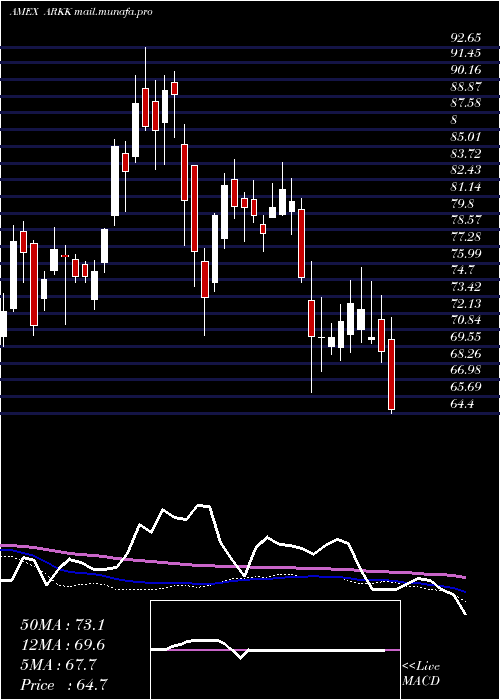The image size is (500, 700).
Task: Click the '50MA : 73.1' readout
Action: coord(62,625)
